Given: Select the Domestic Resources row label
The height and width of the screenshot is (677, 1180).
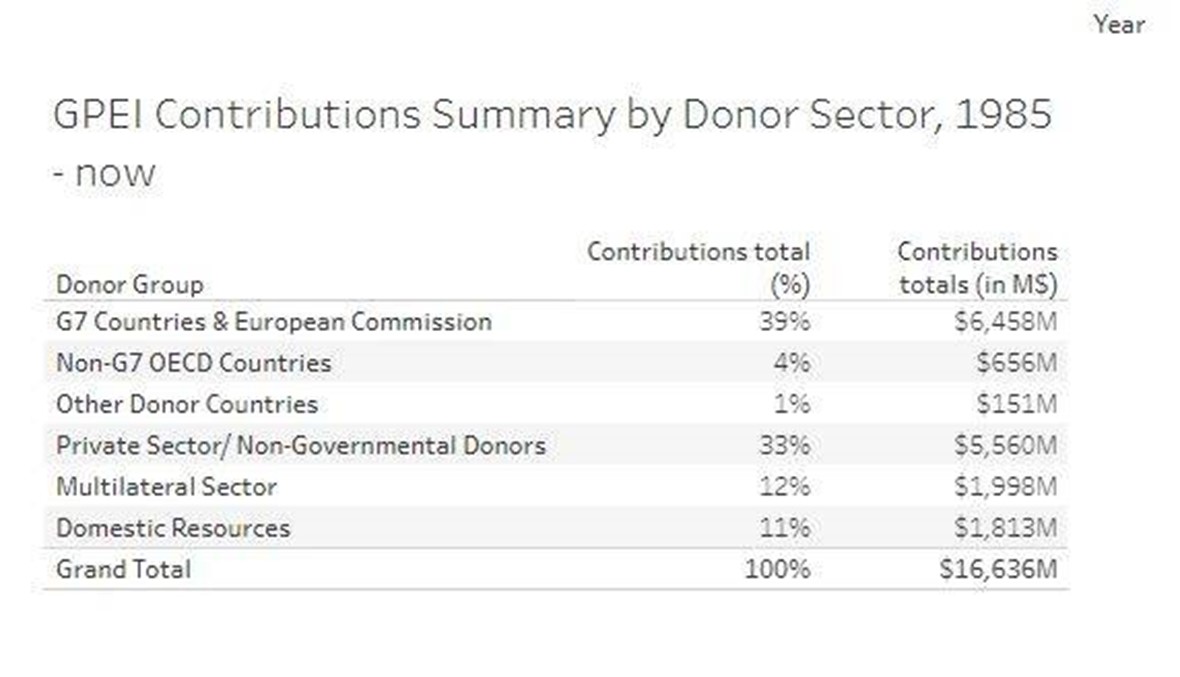Looking at the screenshot, I should tap(173, 528).
